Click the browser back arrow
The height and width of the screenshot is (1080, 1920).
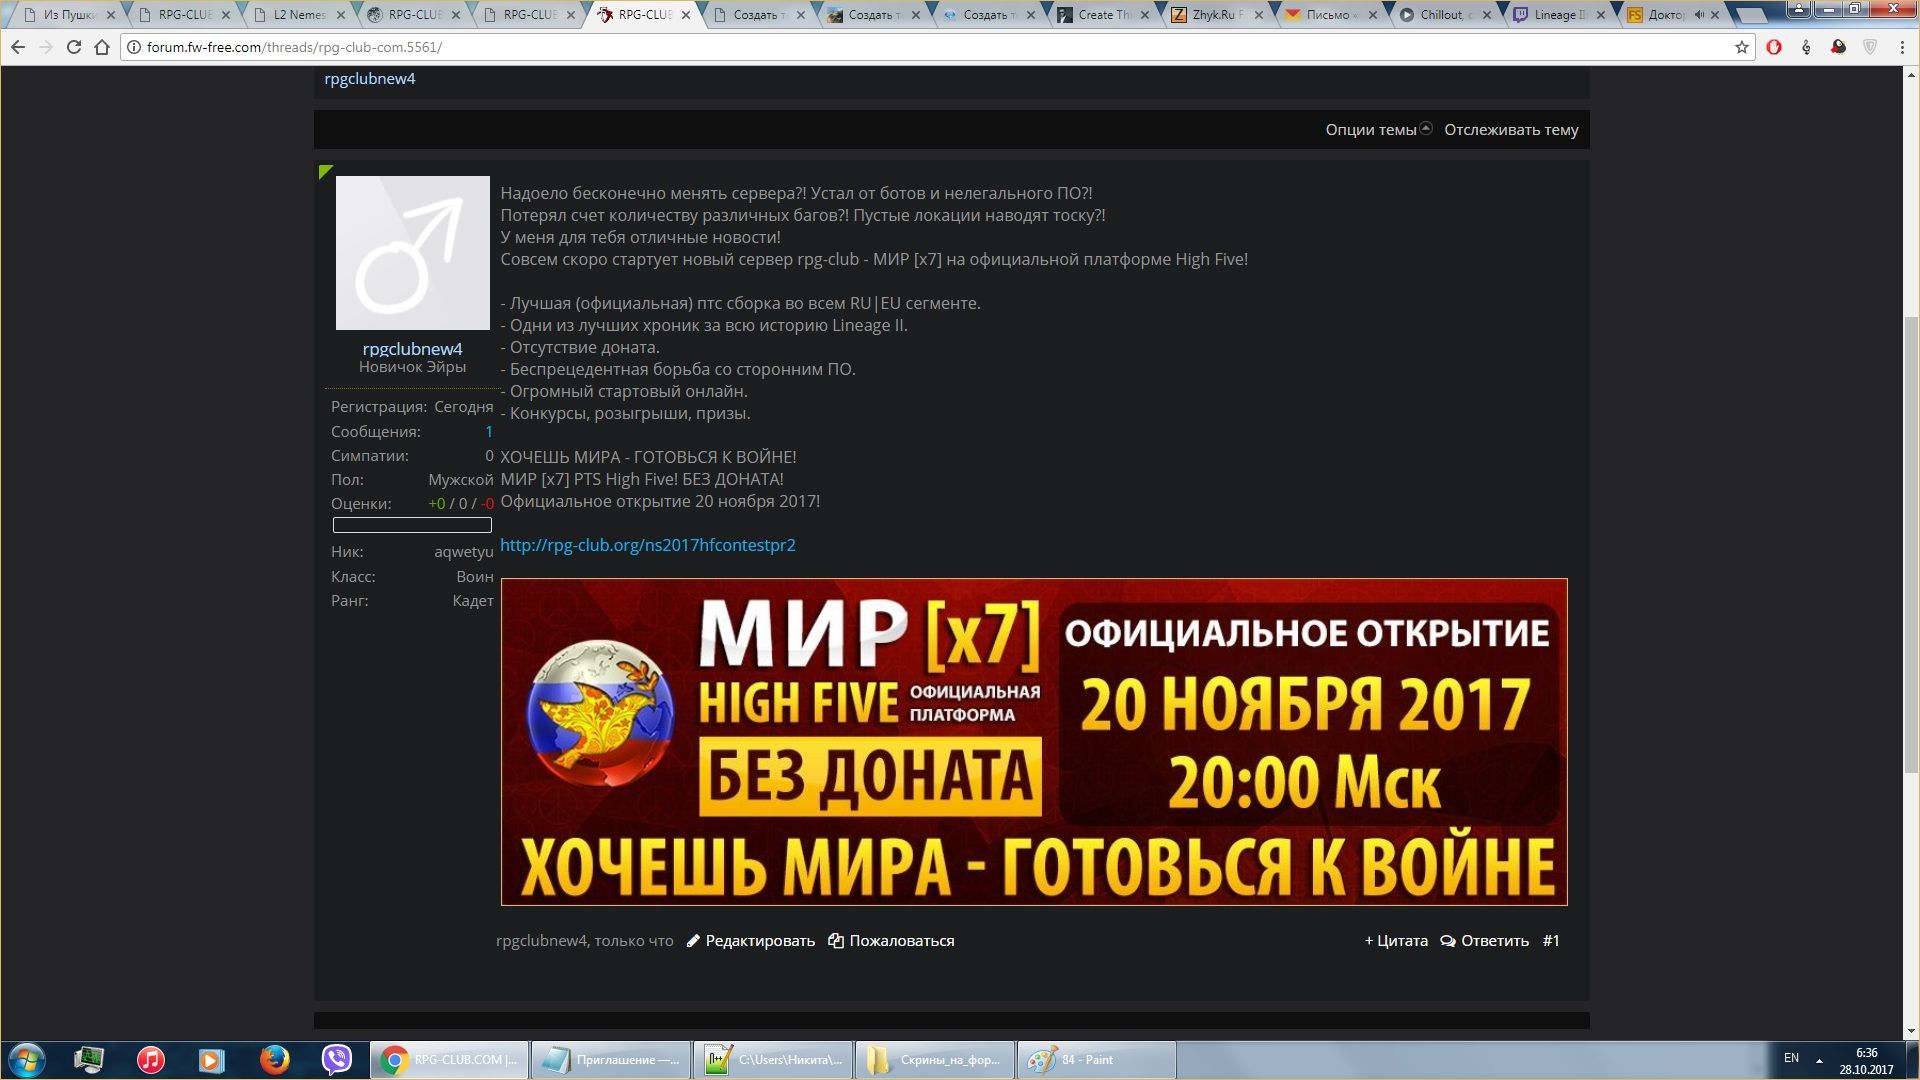18,47
